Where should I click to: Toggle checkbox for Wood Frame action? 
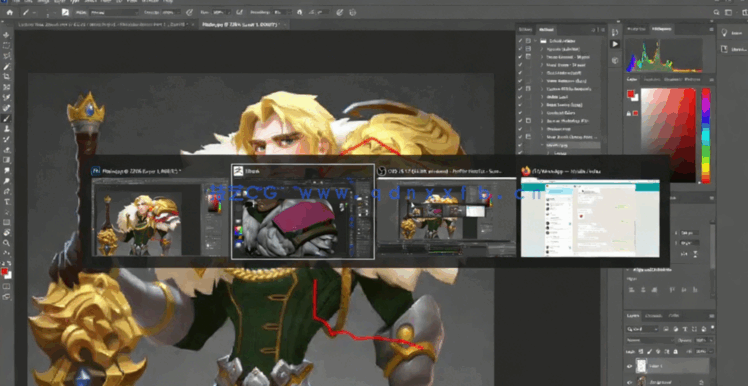click(520, 65)
